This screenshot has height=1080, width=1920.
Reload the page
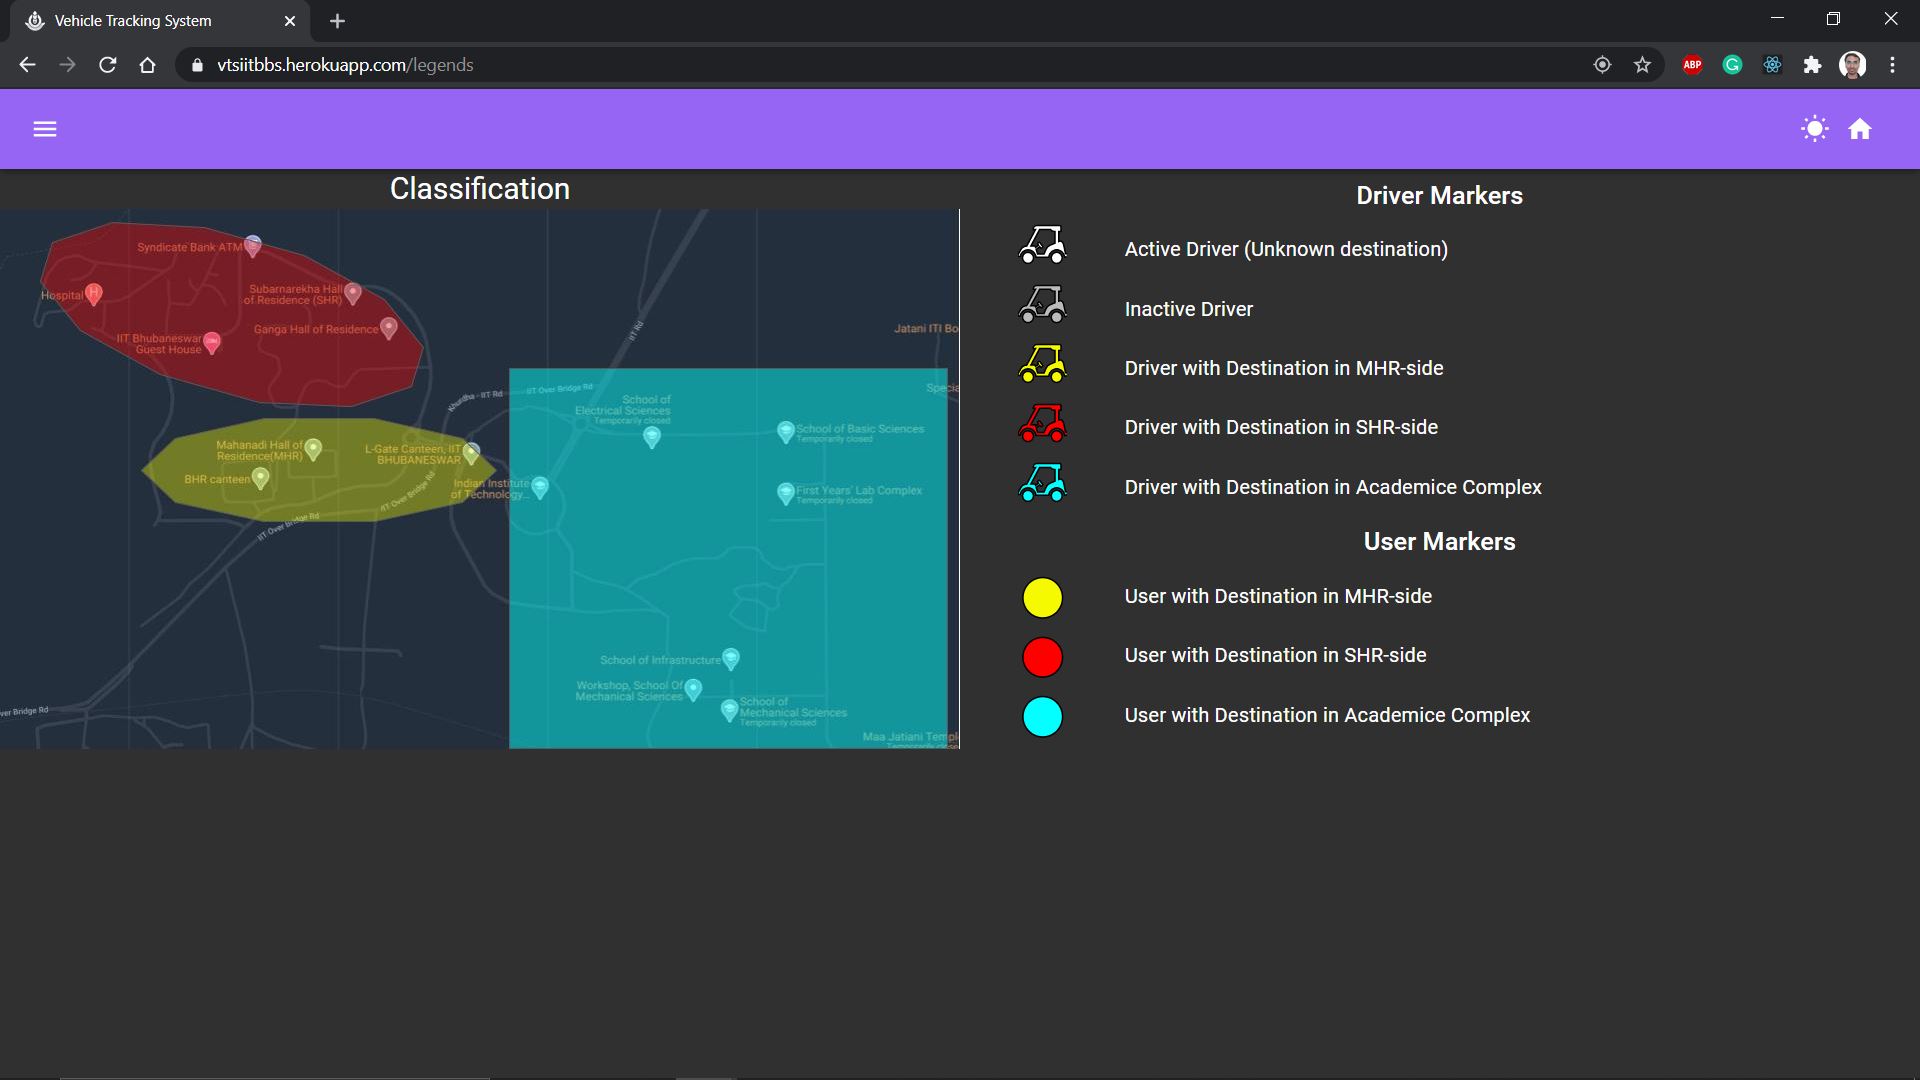point(108,65)
